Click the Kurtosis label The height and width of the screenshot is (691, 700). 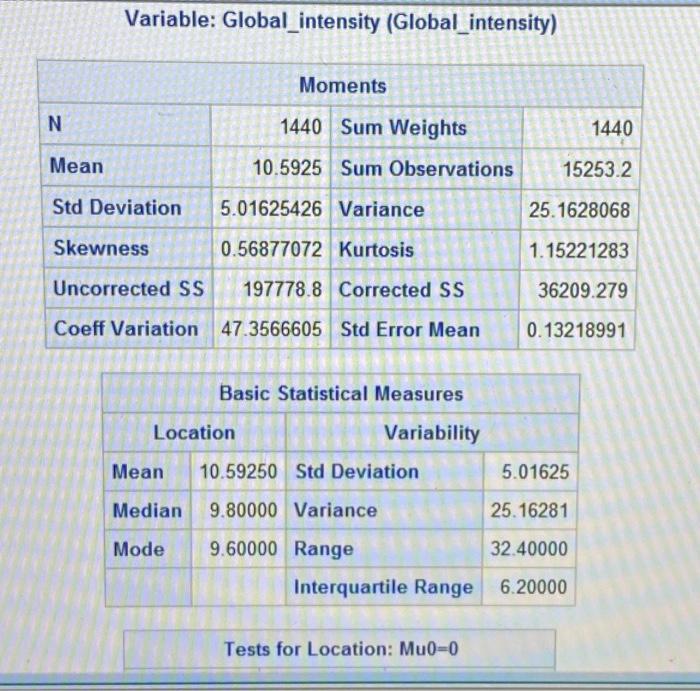(376, 250)
